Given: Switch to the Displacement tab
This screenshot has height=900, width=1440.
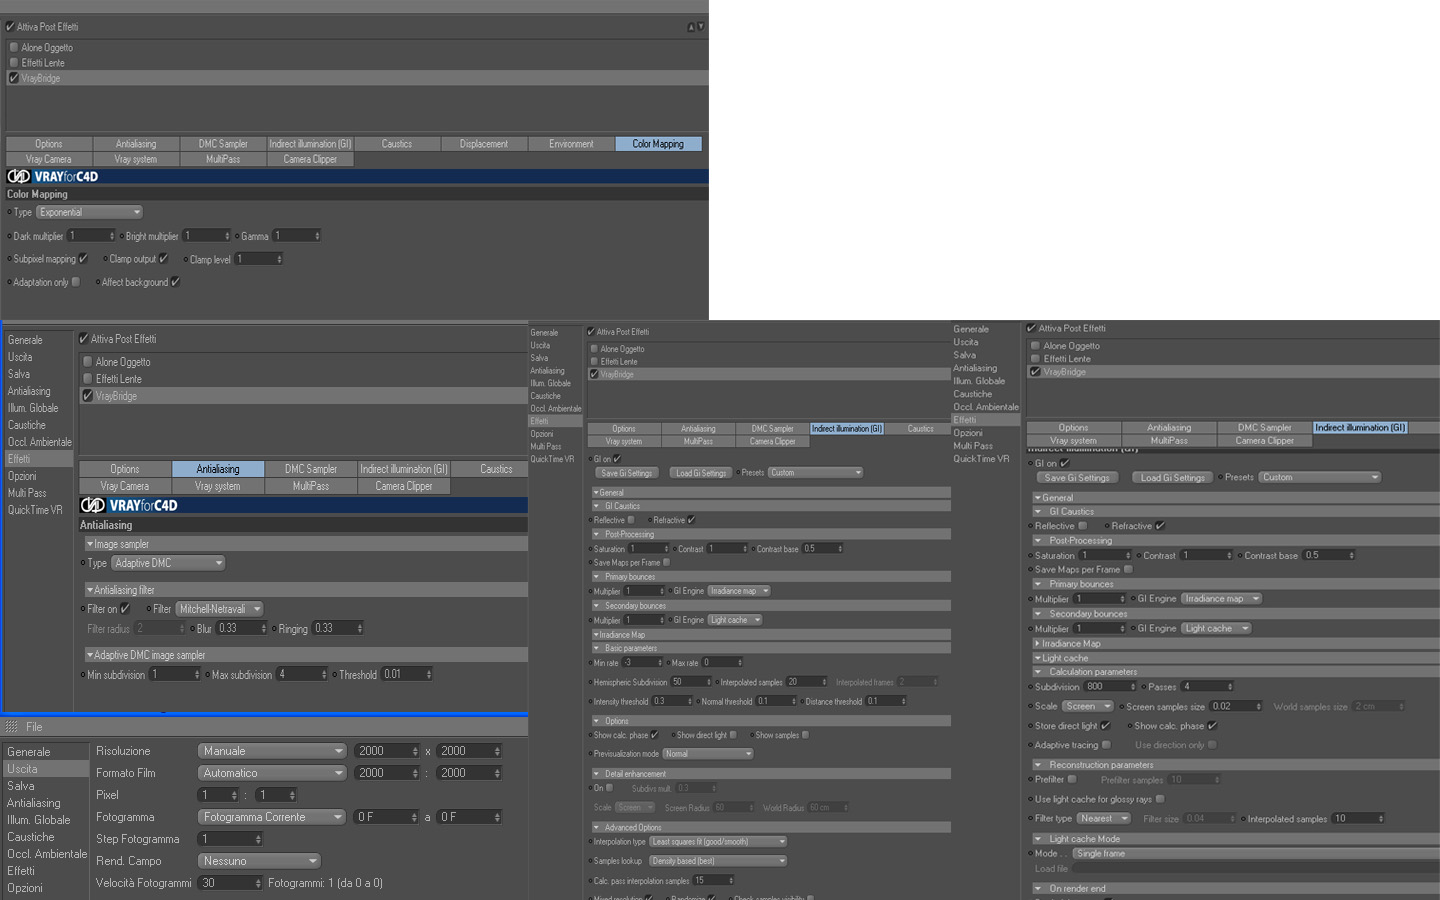Looking at the screenshot, I should [x=484, y=144].
